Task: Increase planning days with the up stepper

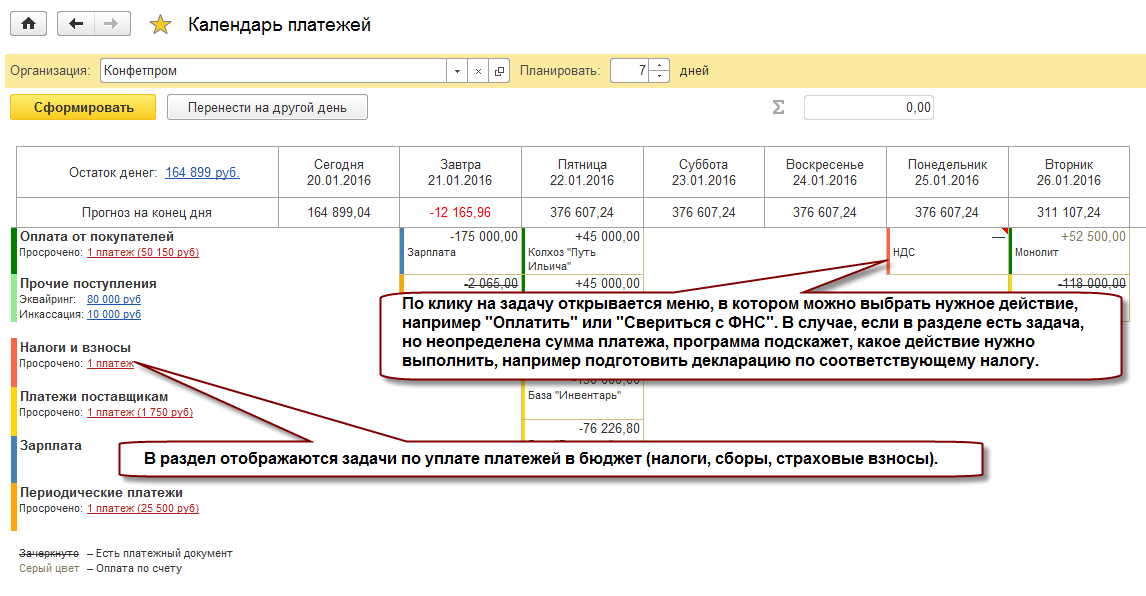Action: (x=659, y=65)
